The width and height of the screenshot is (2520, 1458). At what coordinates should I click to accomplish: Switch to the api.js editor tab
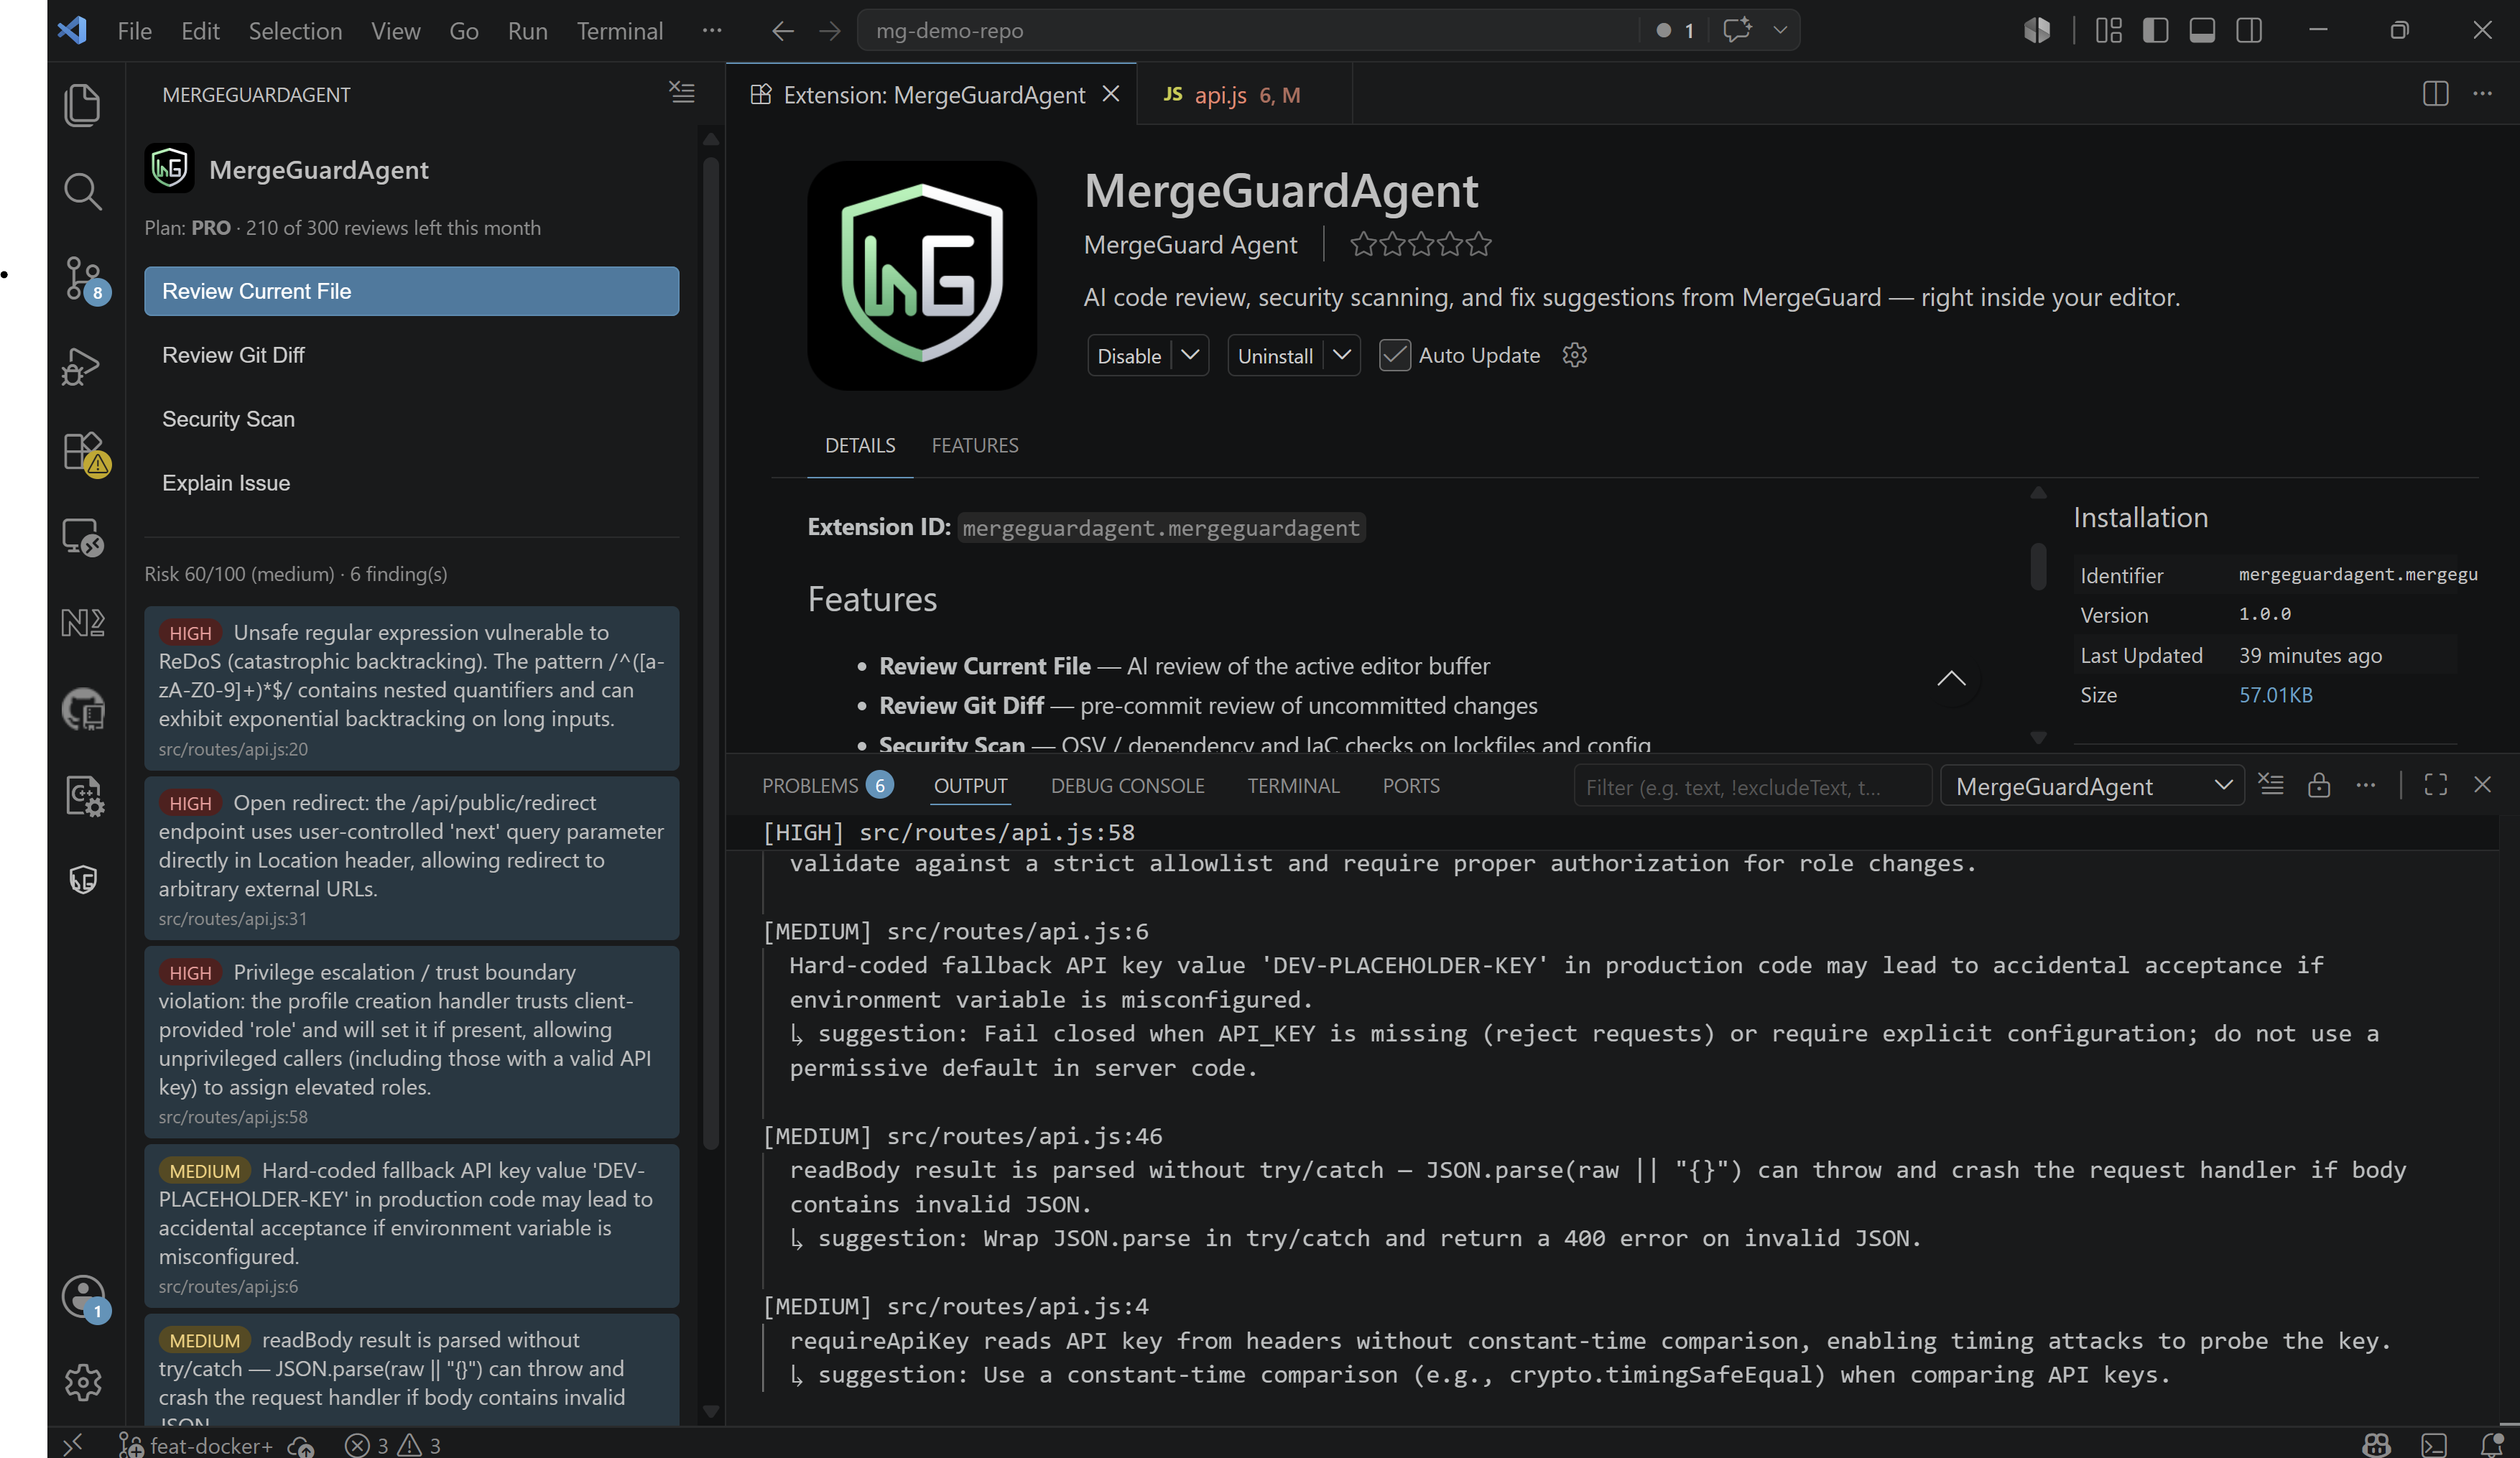coord(1244,94)
